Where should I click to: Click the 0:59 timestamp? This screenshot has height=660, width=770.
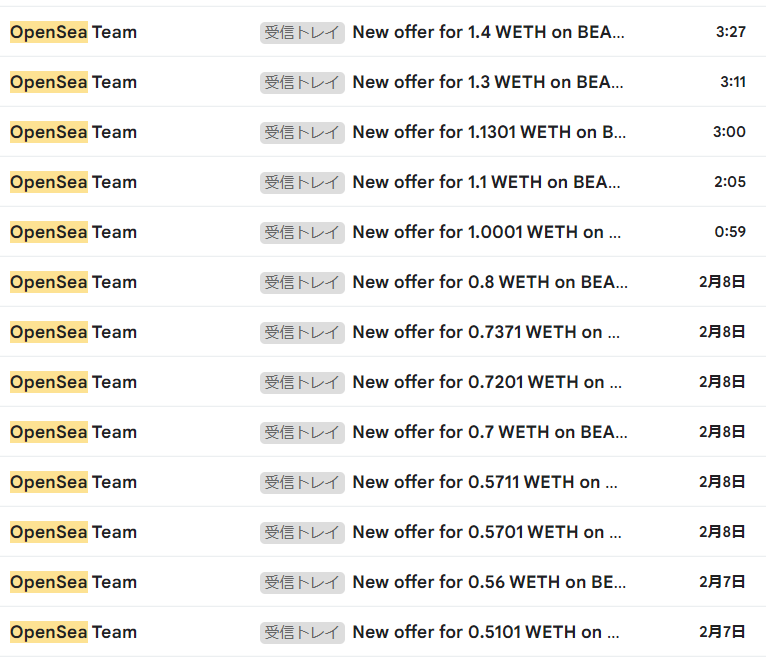click(x=730, y=232)
